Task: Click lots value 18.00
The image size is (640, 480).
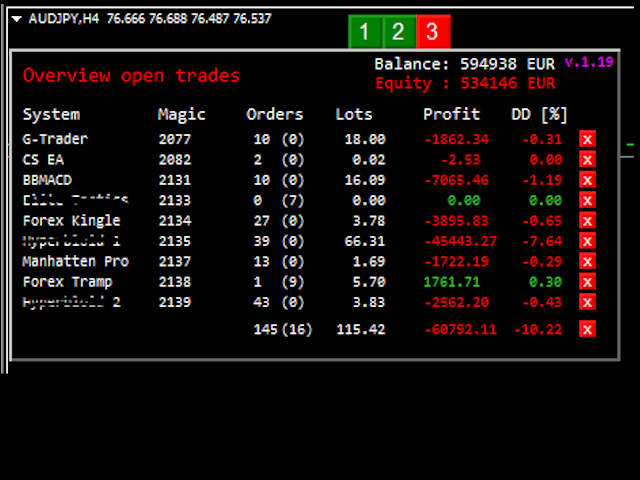Action: coord(365,139)
